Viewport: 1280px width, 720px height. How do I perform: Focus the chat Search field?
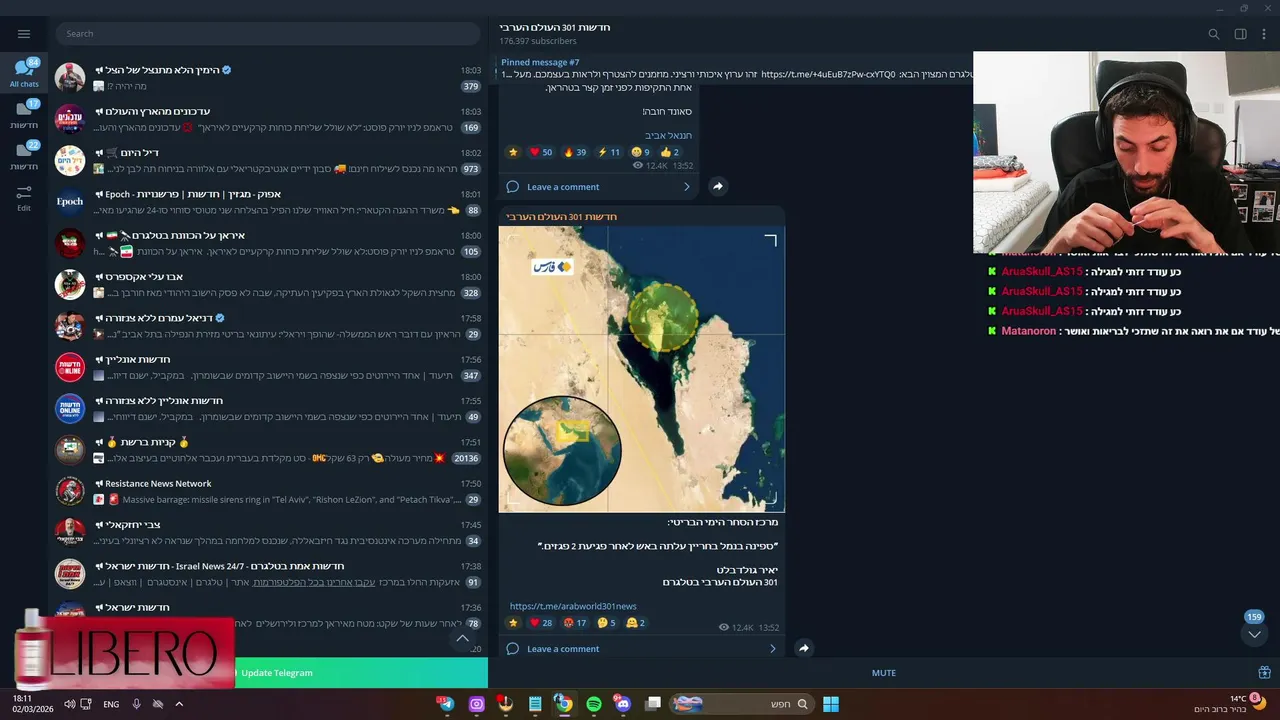268,34
